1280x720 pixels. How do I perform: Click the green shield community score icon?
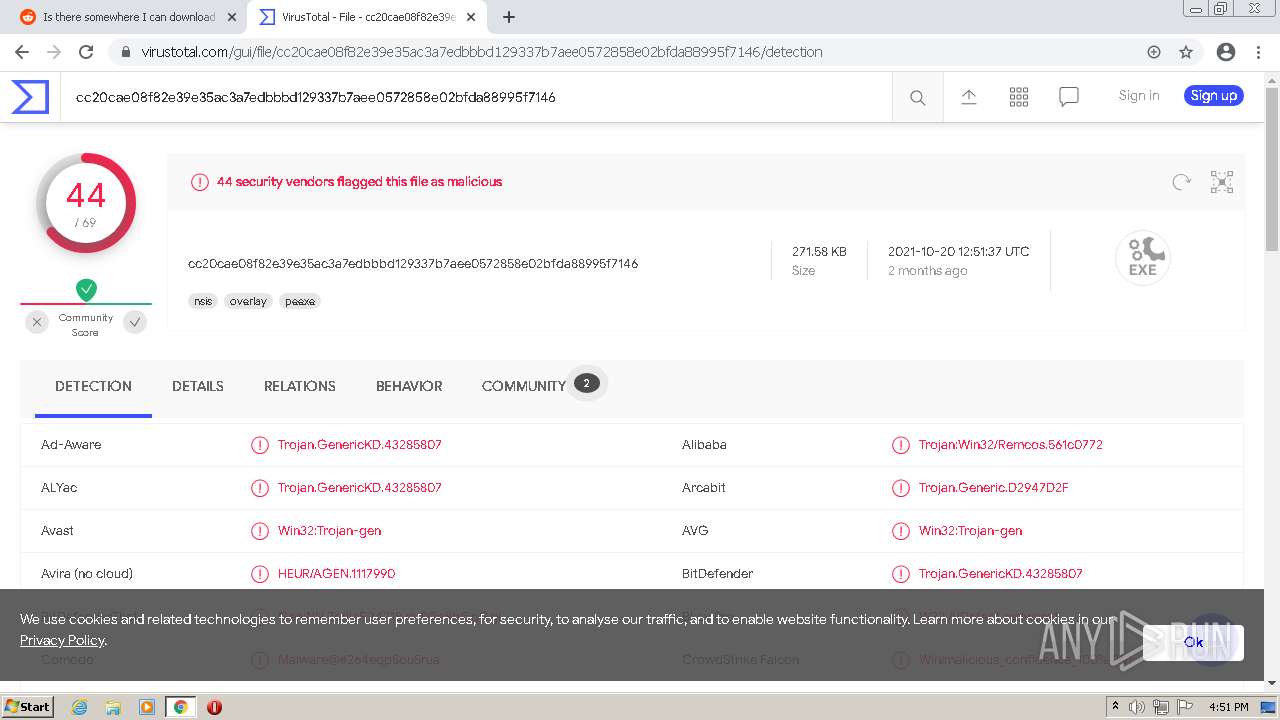click(86, 290)
